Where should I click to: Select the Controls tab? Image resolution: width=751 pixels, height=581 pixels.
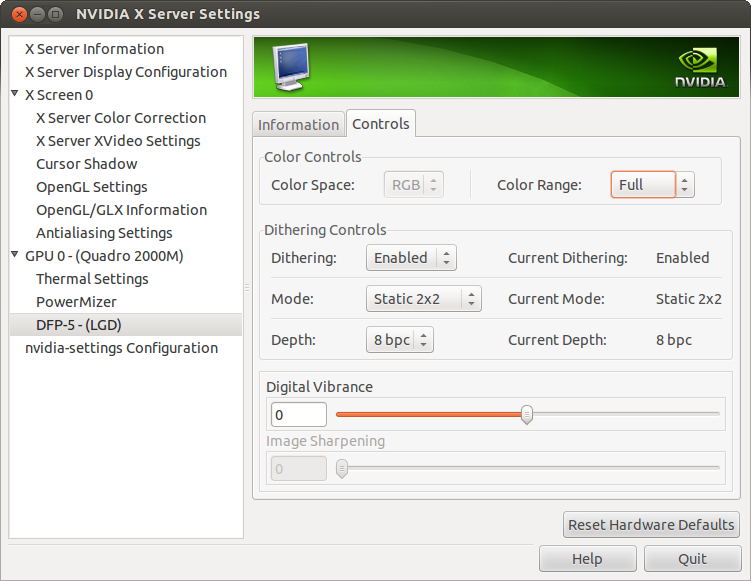[x=381, y=124]
